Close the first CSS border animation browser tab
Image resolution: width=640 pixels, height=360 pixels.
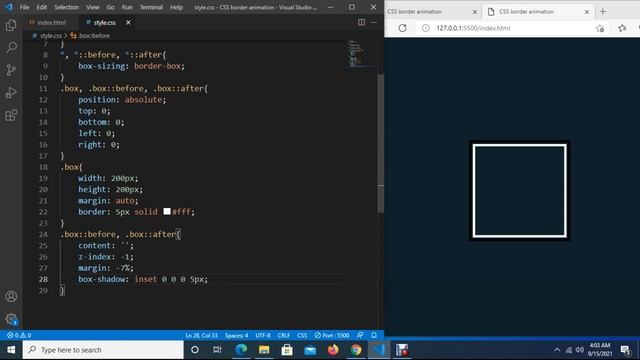coord(475,12)
